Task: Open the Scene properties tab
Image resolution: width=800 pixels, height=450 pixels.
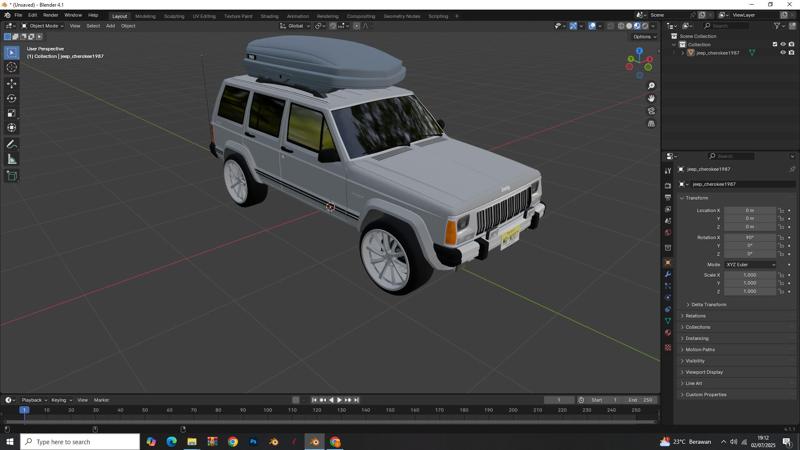Action: click(668, 221)
